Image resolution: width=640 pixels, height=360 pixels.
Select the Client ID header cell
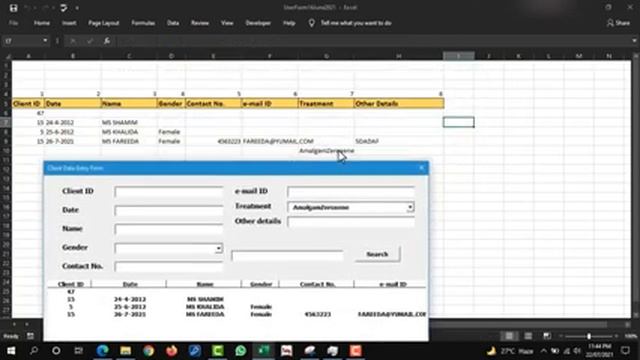pyautogui.click(x=28, y=104)
